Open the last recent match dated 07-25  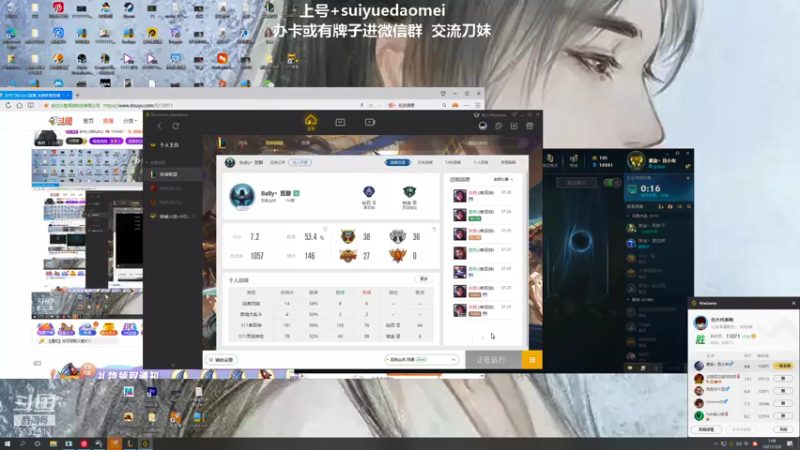point(483,310)
